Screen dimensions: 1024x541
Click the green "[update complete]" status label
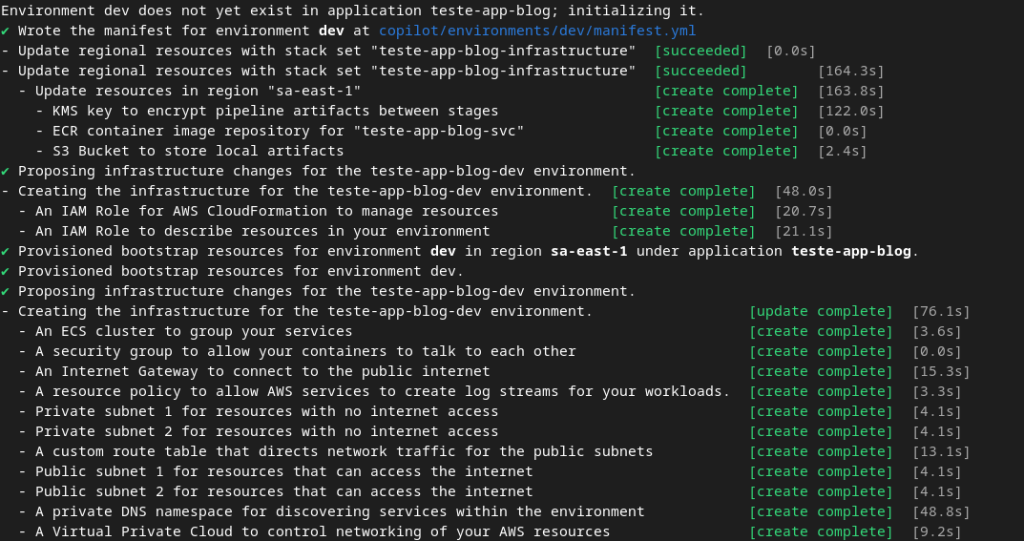(820, 311)
